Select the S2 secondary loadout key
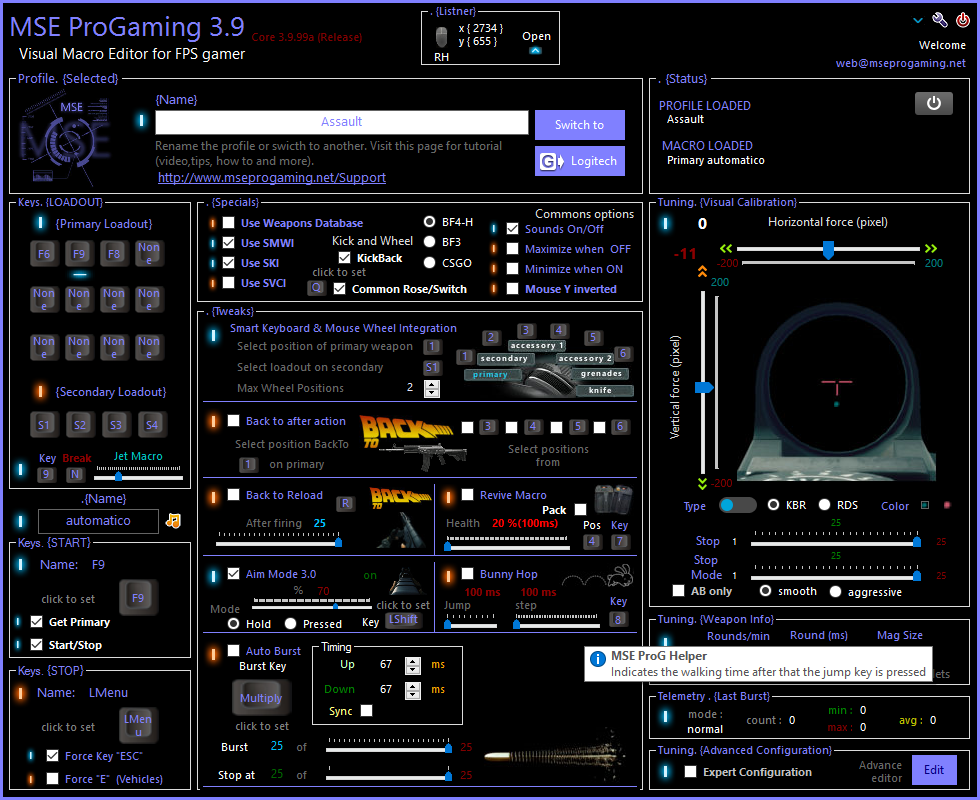This screenshot has height=800, width=980. point(79,425)
